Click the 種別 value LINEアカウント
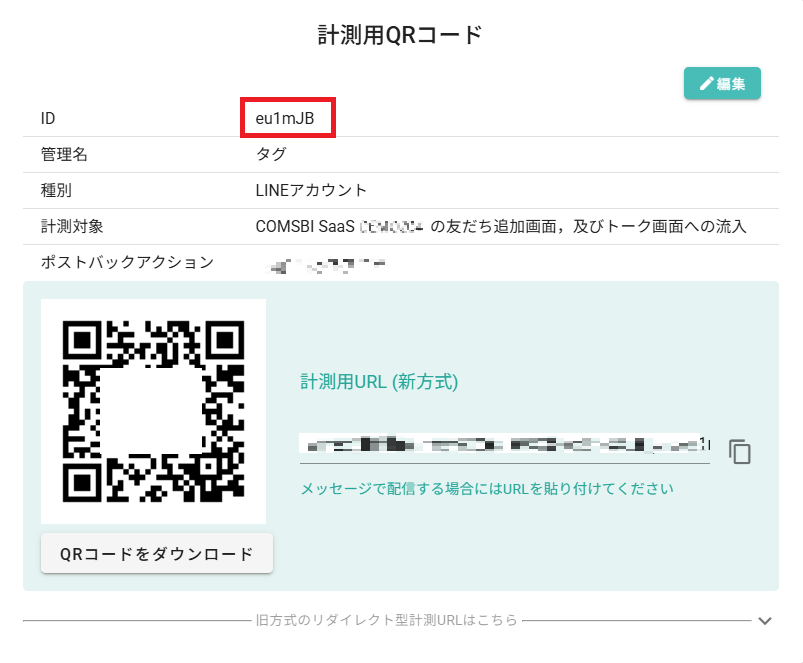This screenshot has height=663, width=803. click(x=311, y=190)
